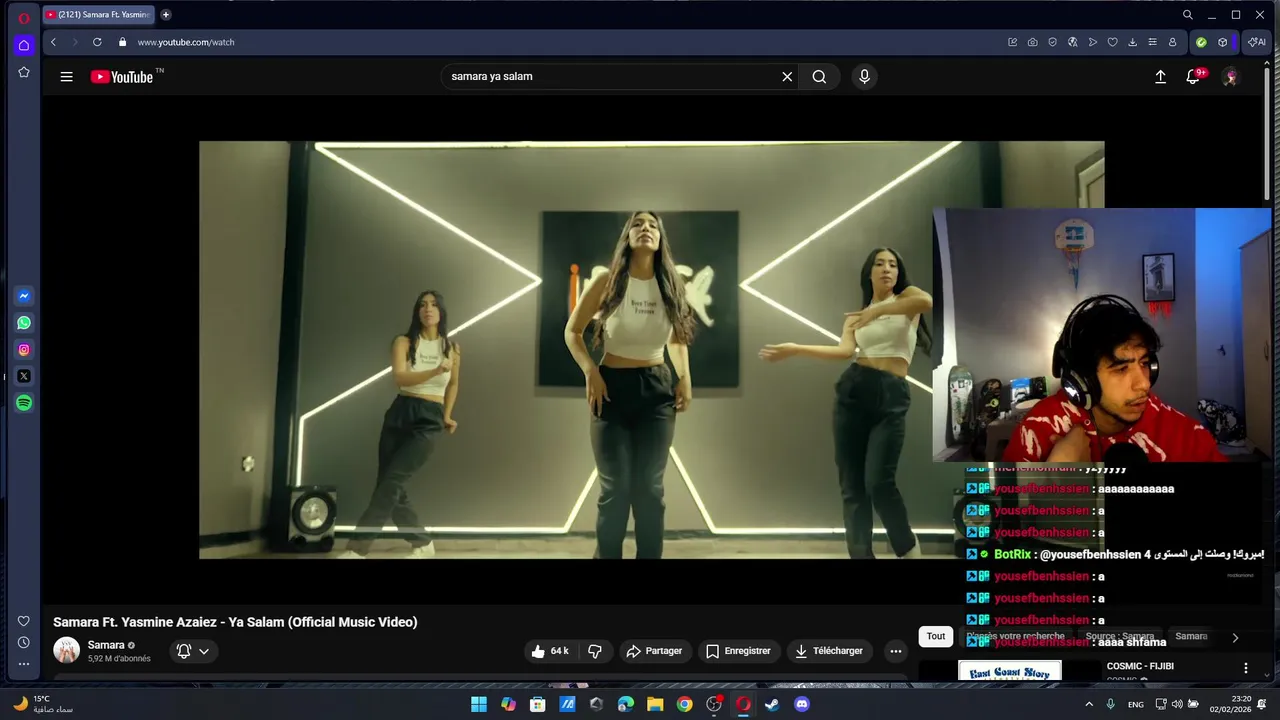Open WhatsApp in Opera sidebar
This screenshot has width=1280, height=720.
click(24, 323)
